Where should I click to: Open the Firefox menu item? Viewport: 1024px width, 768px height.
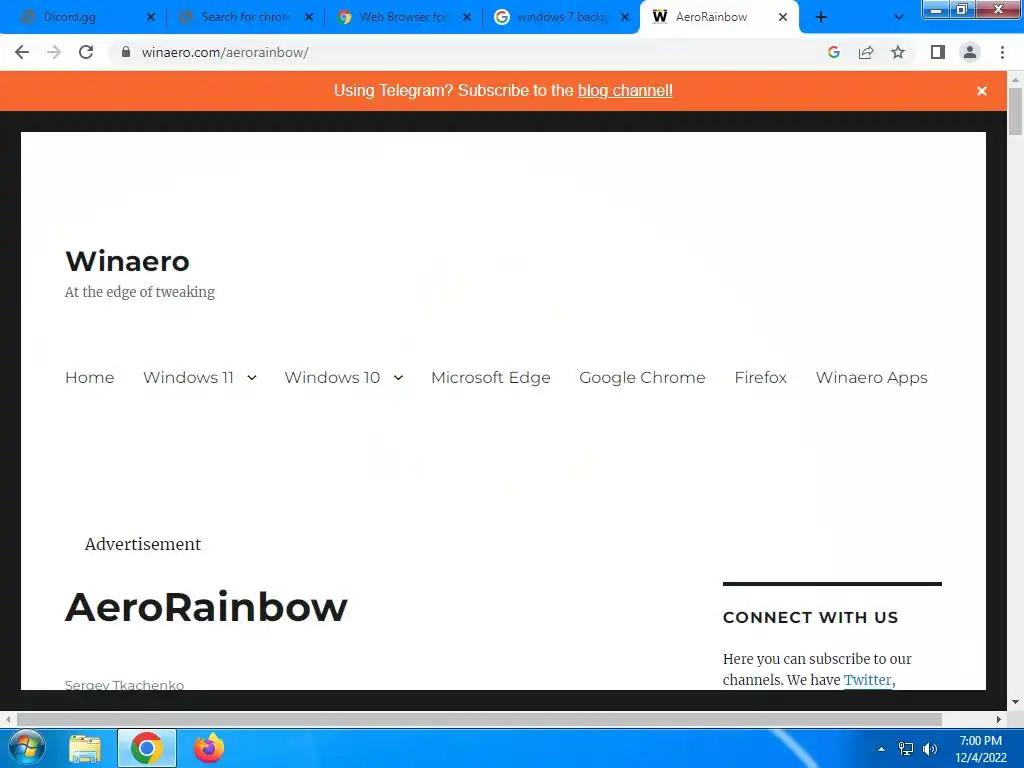[x=760, y=377]
